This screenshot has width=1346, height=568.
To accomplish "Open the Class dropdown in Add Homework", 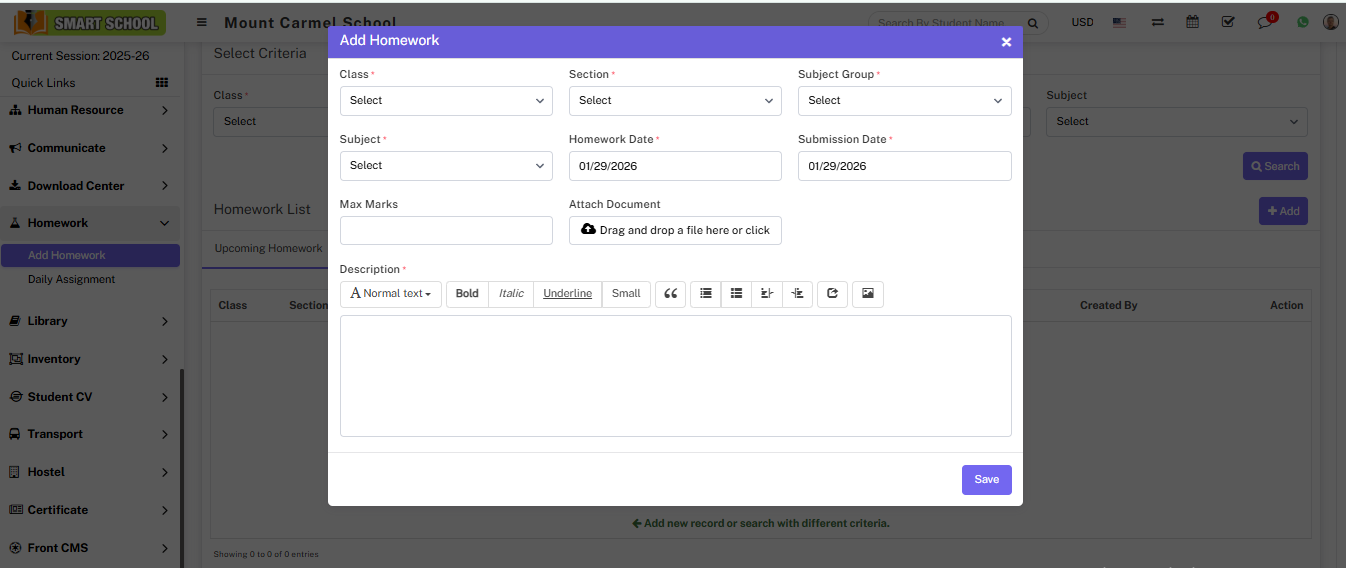I will tap(446, 101).
